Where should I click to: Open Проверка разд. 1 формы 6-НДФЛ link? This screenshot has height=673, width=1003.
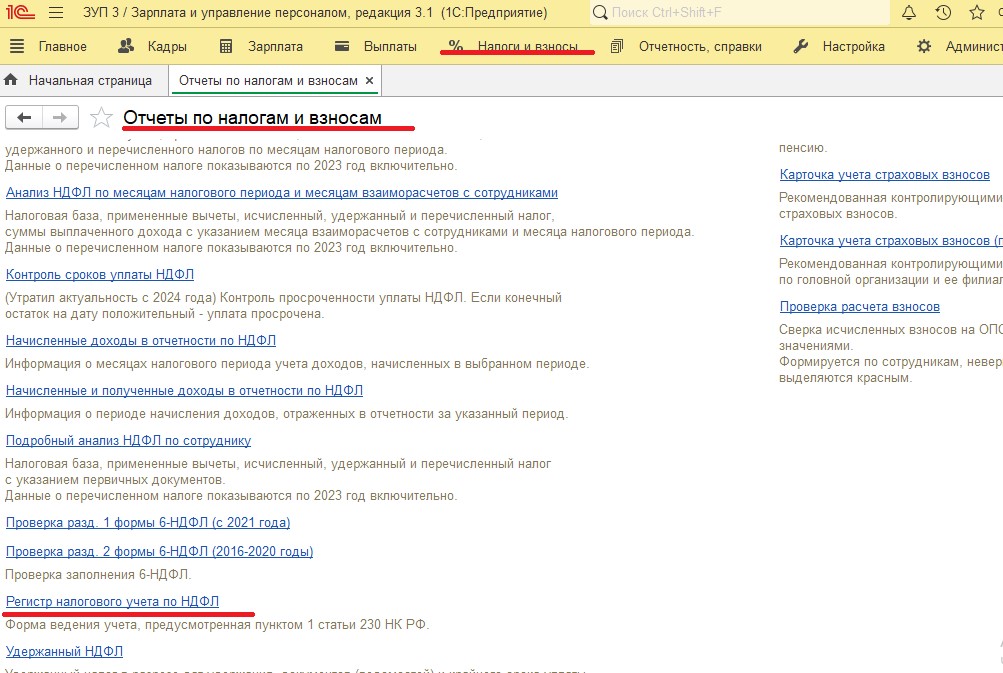(148, 523)
